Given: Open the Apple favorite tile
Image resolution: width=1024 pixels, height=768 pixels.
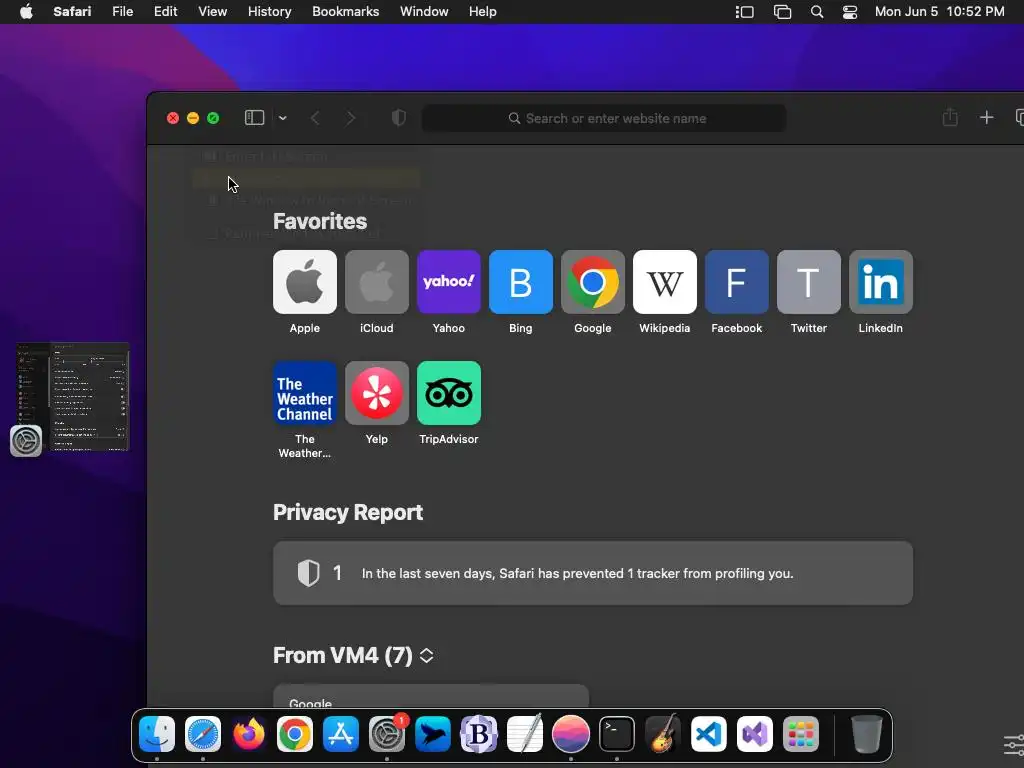Looking at the screenshot, I should pos(305,282).
